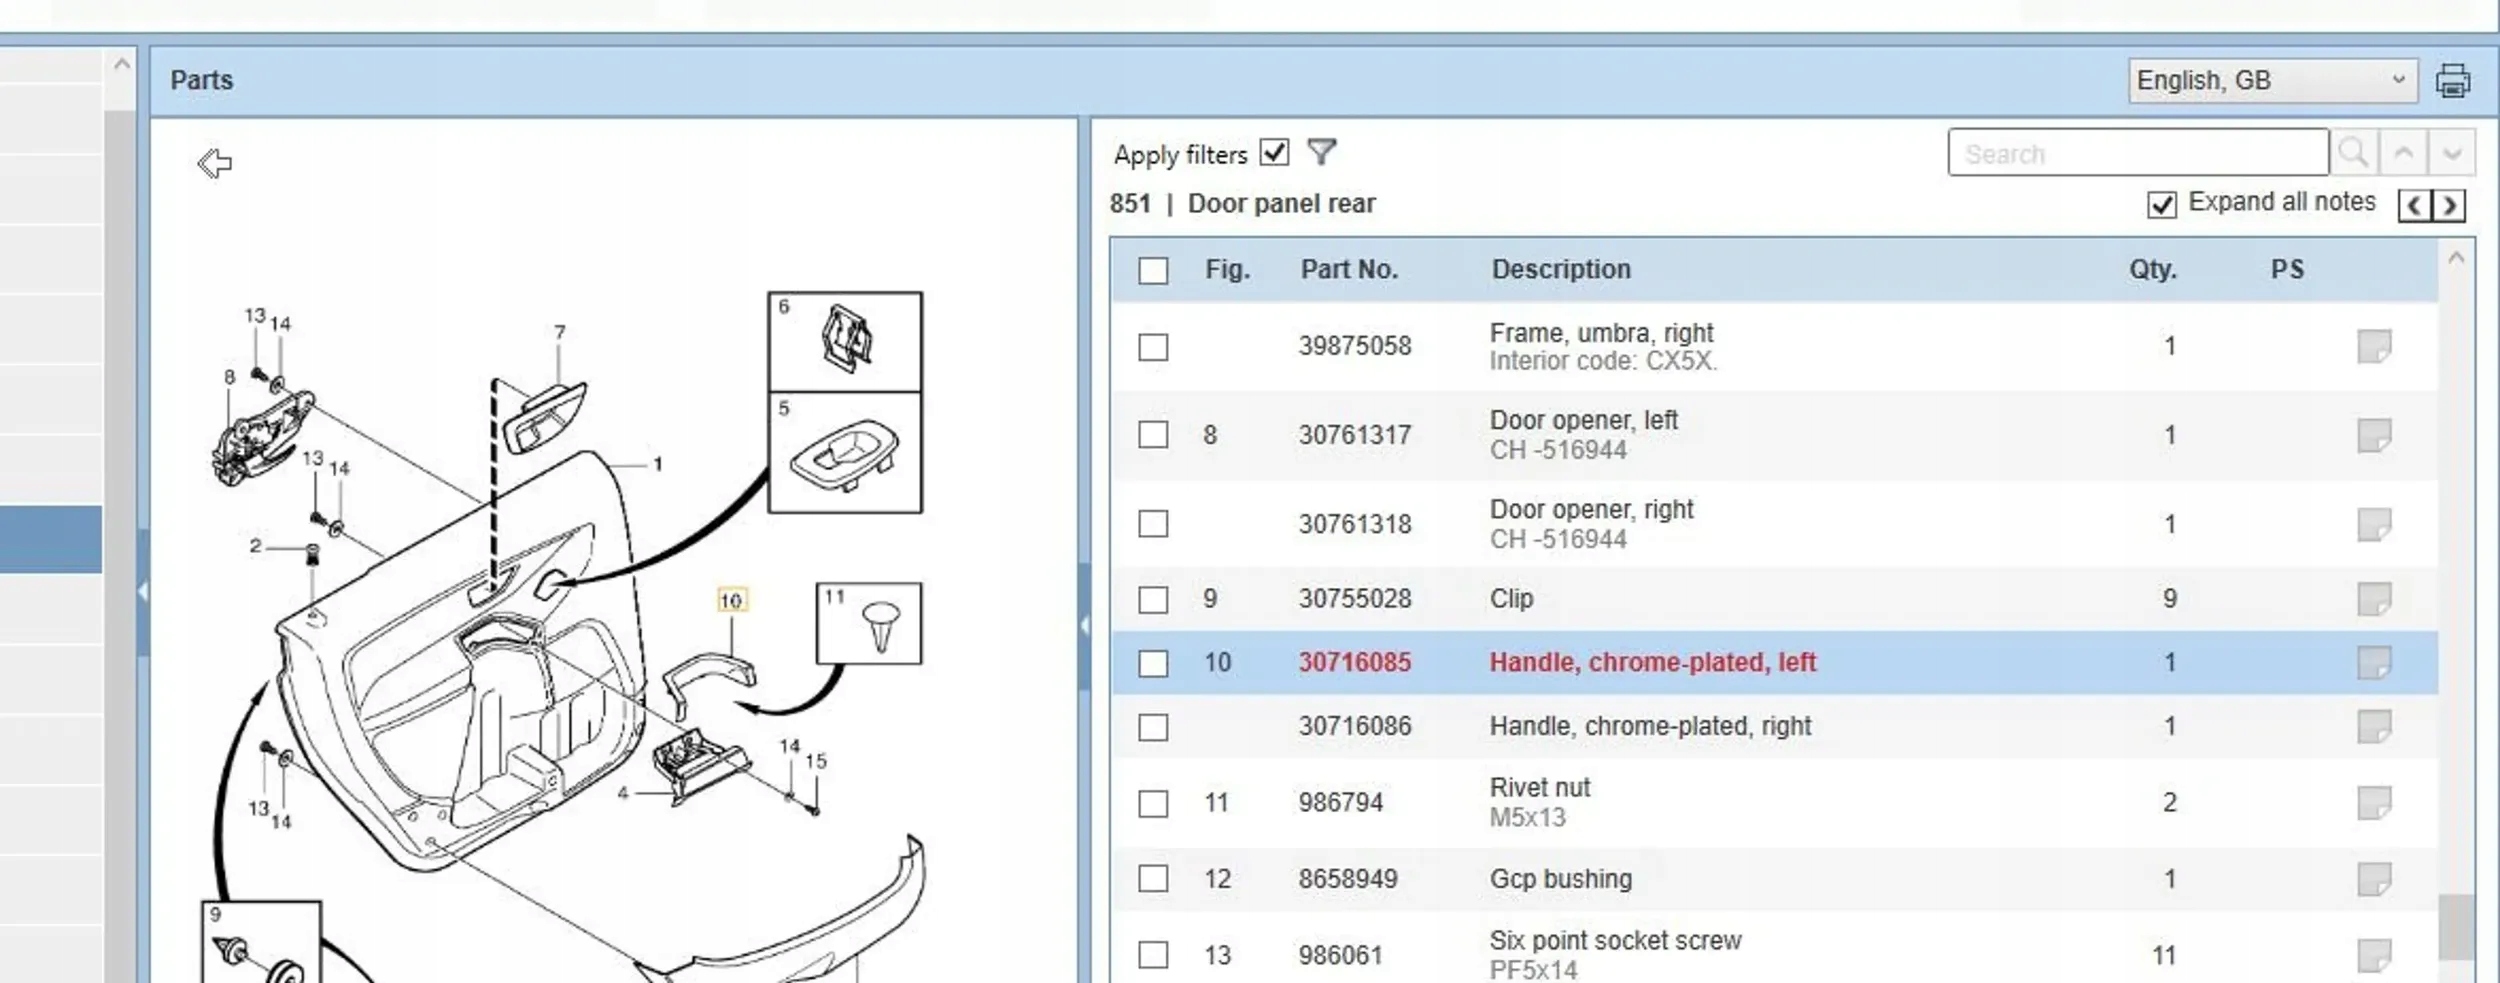Go to previous parts section
The image size is (2500, 983).
[2415, 205]
